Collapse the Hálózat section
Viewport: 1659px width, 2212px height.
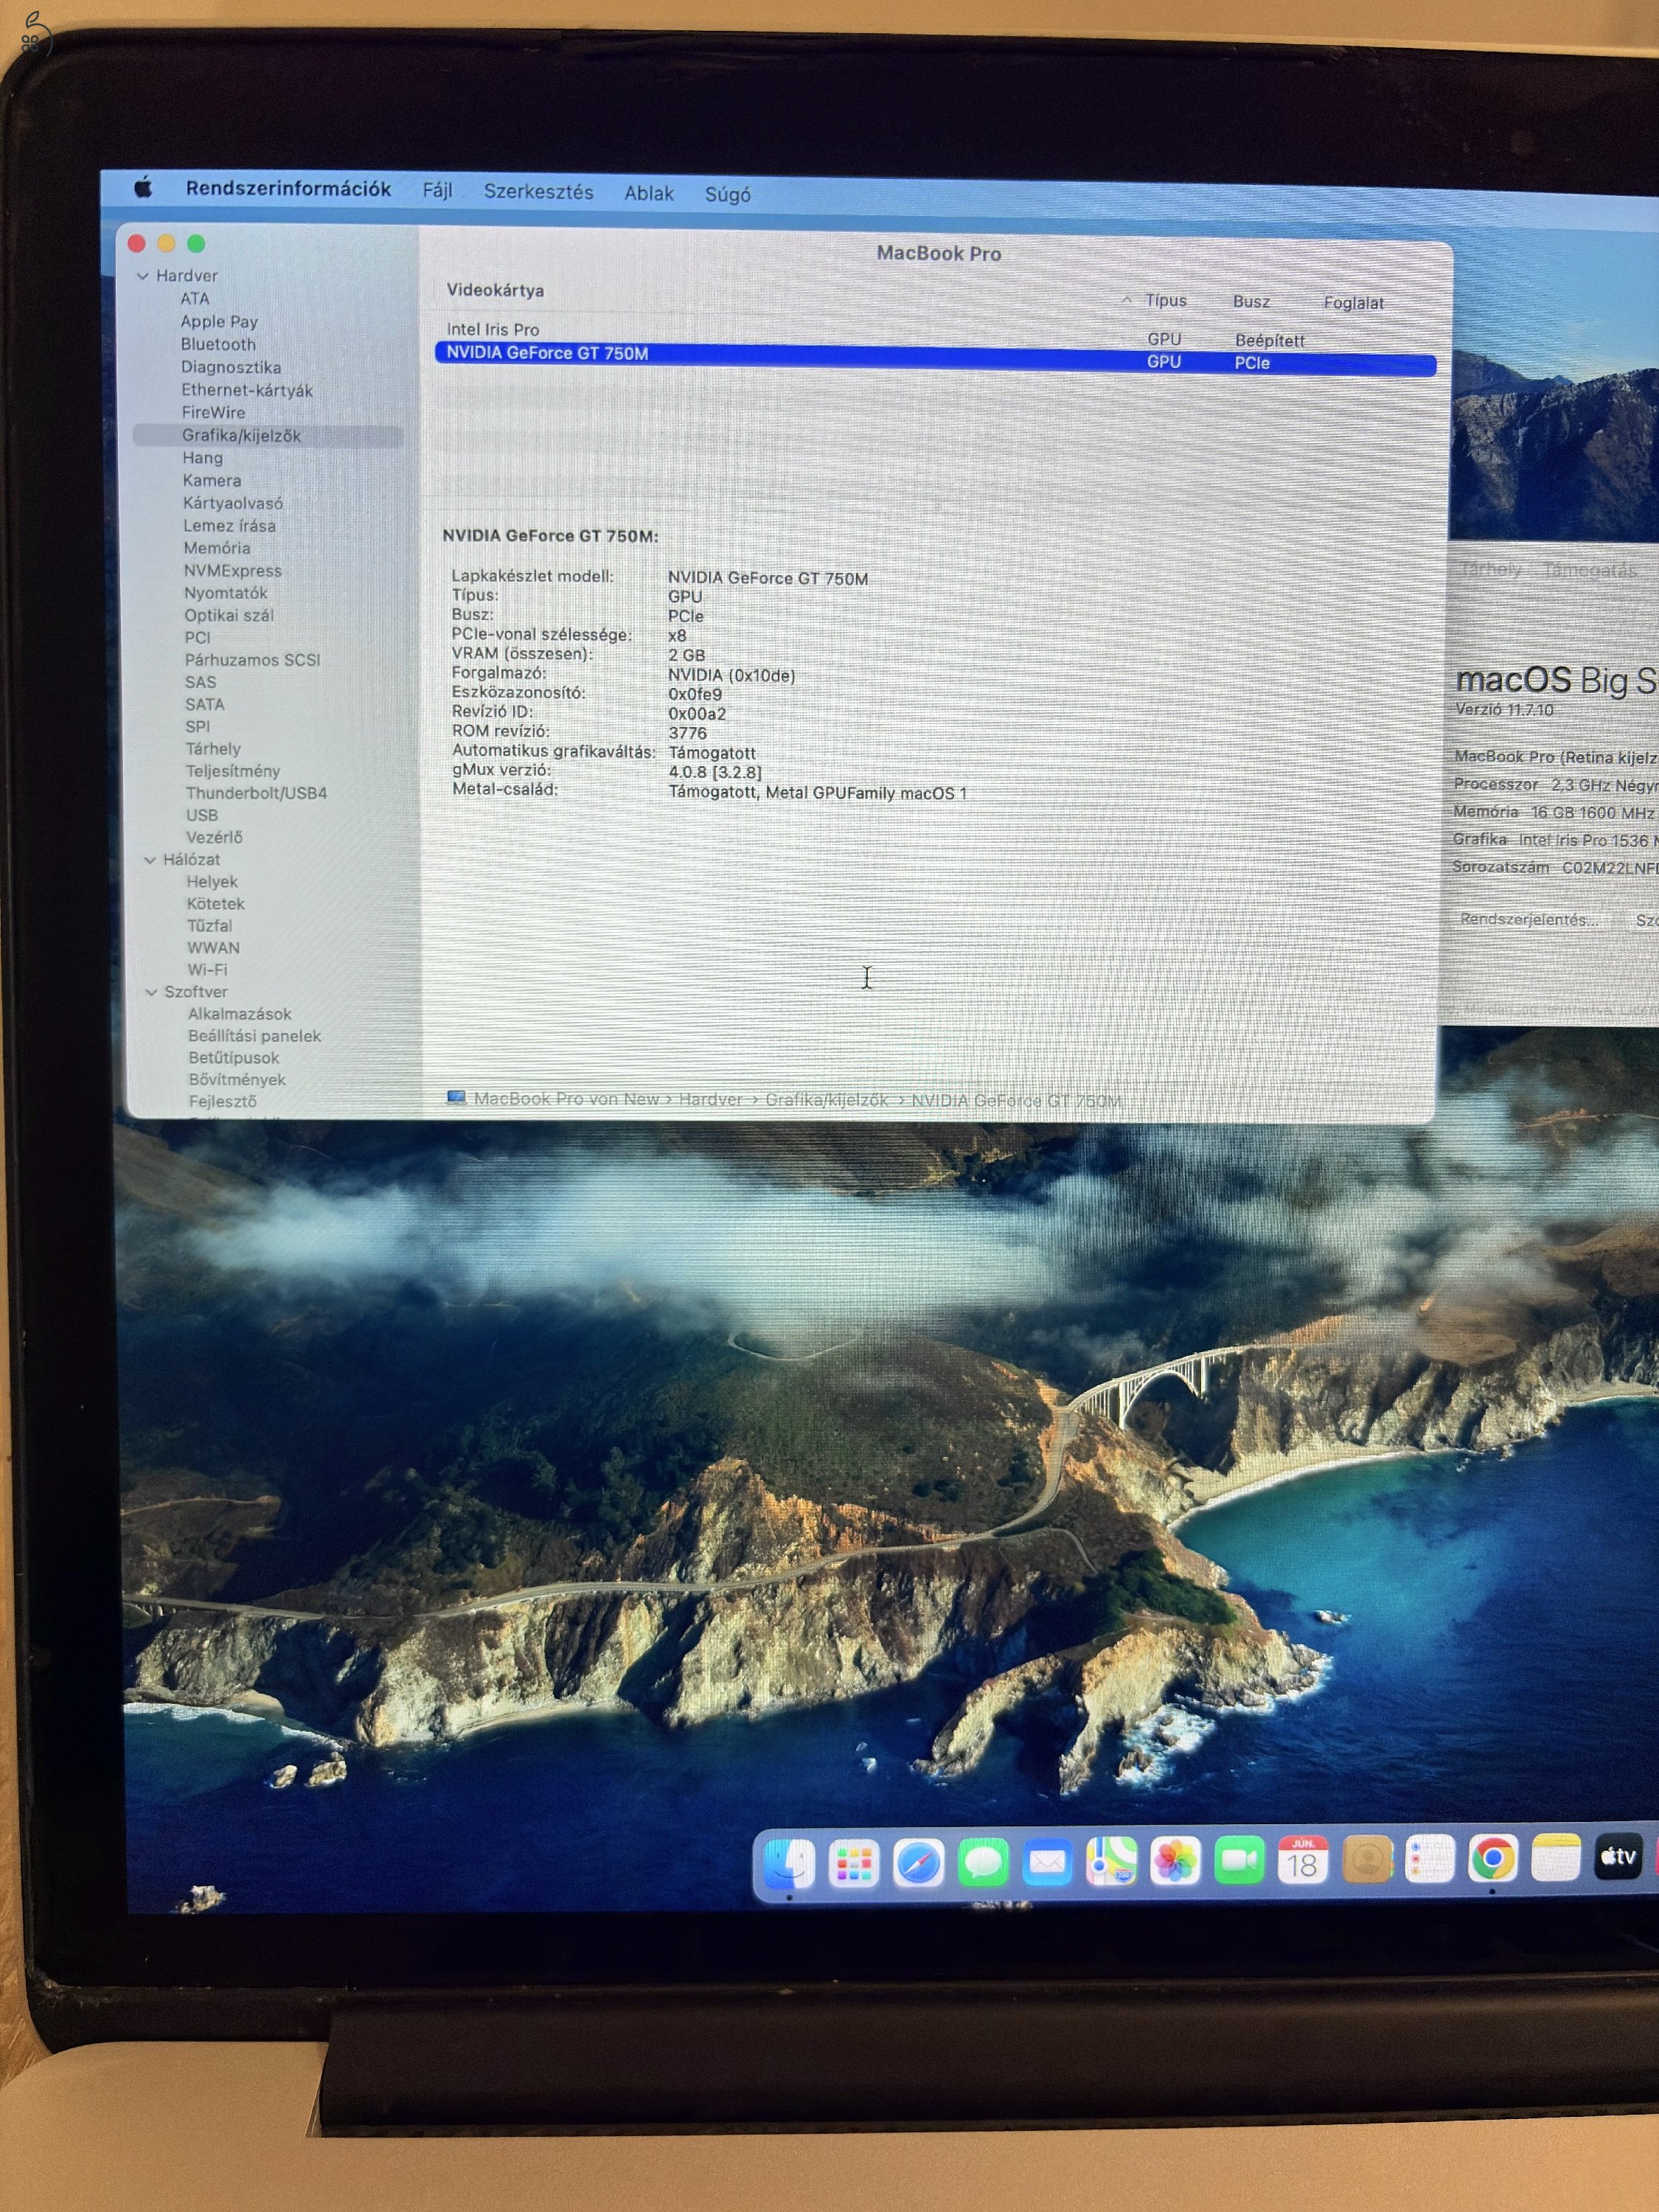pyautogui.click(x=150, y=860)
